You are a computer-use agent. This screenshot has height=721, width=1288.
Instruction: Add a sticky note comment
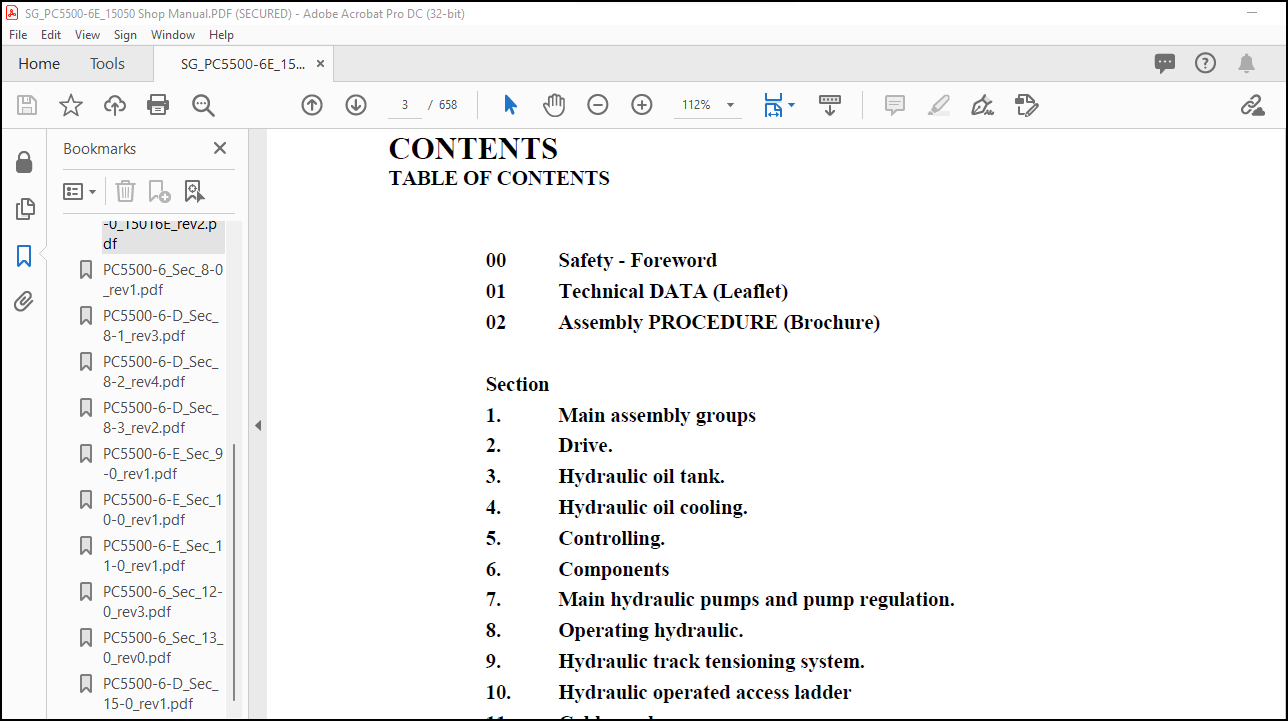(895, 105)
